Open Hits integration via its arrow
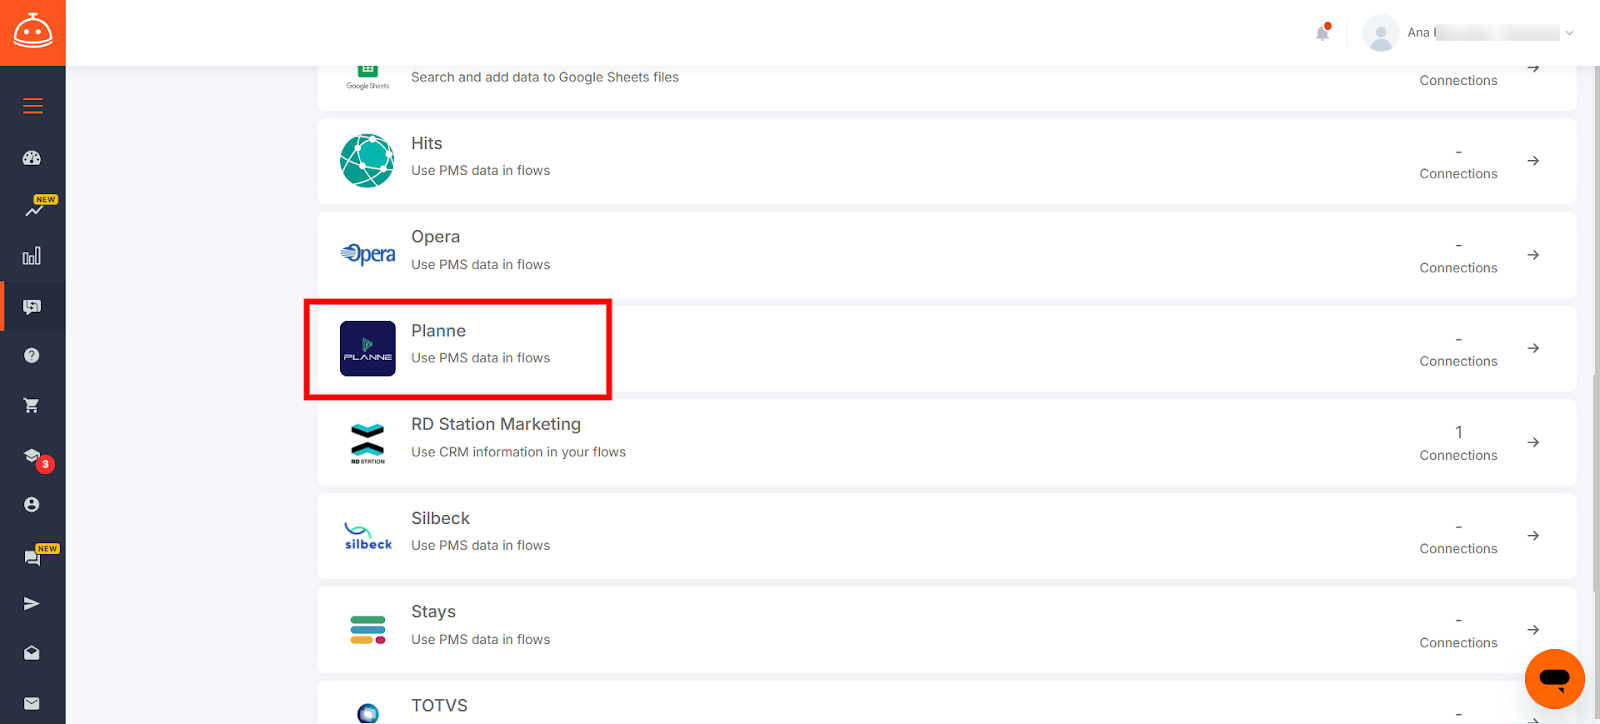The image size is (1600, 724). (1533, 161)
